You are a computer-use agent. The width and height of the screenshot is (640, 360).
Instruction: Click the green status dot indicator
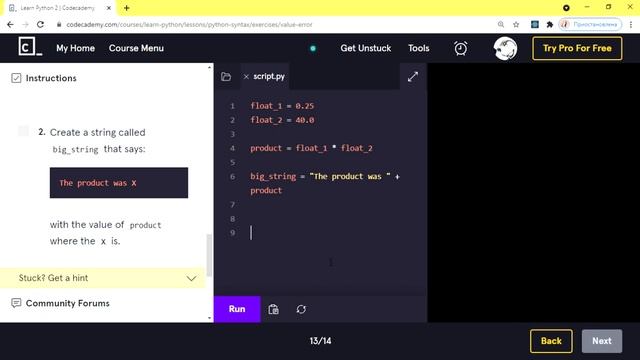(x=313, y=48)
